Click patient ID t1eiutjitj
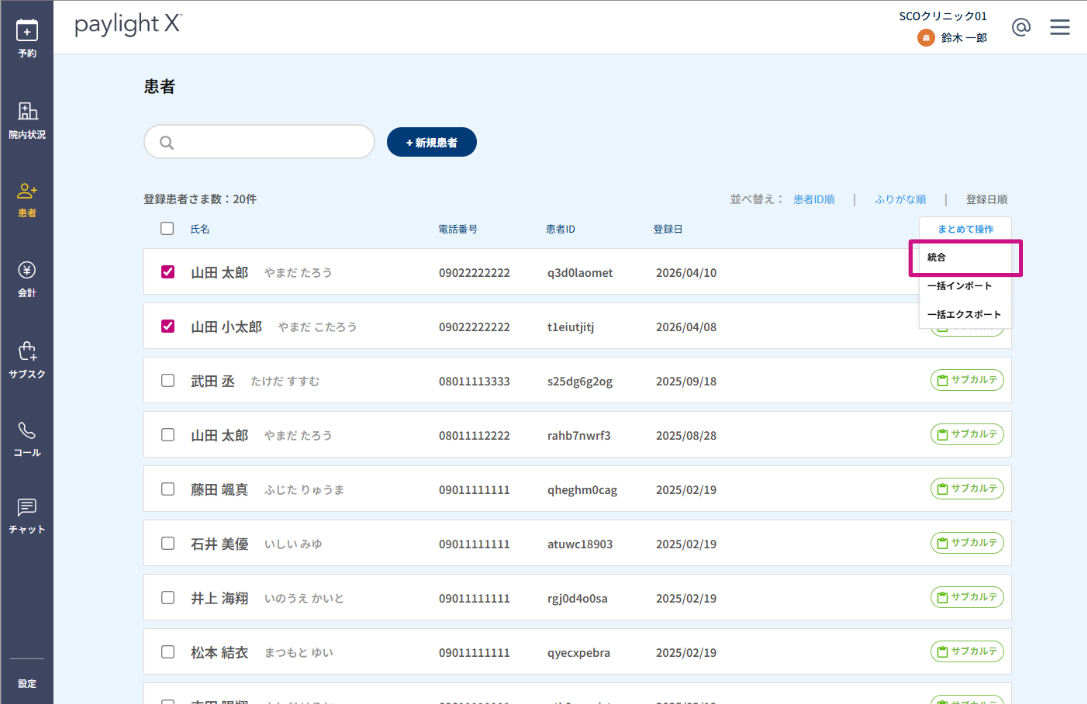Image resolution: width=1087 pixels, height=704 pixels. pyautogui.click(x=571, y=327)
